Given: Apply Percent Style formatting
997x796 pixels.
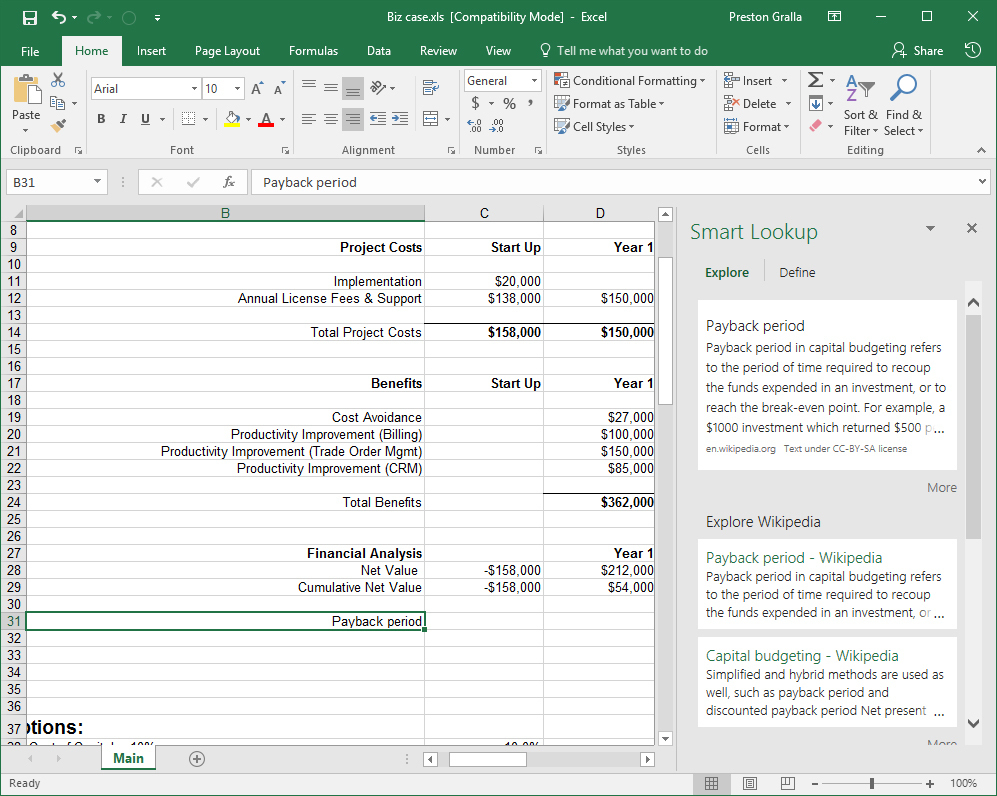Looking at the screenshot, I should click(509, 103).
